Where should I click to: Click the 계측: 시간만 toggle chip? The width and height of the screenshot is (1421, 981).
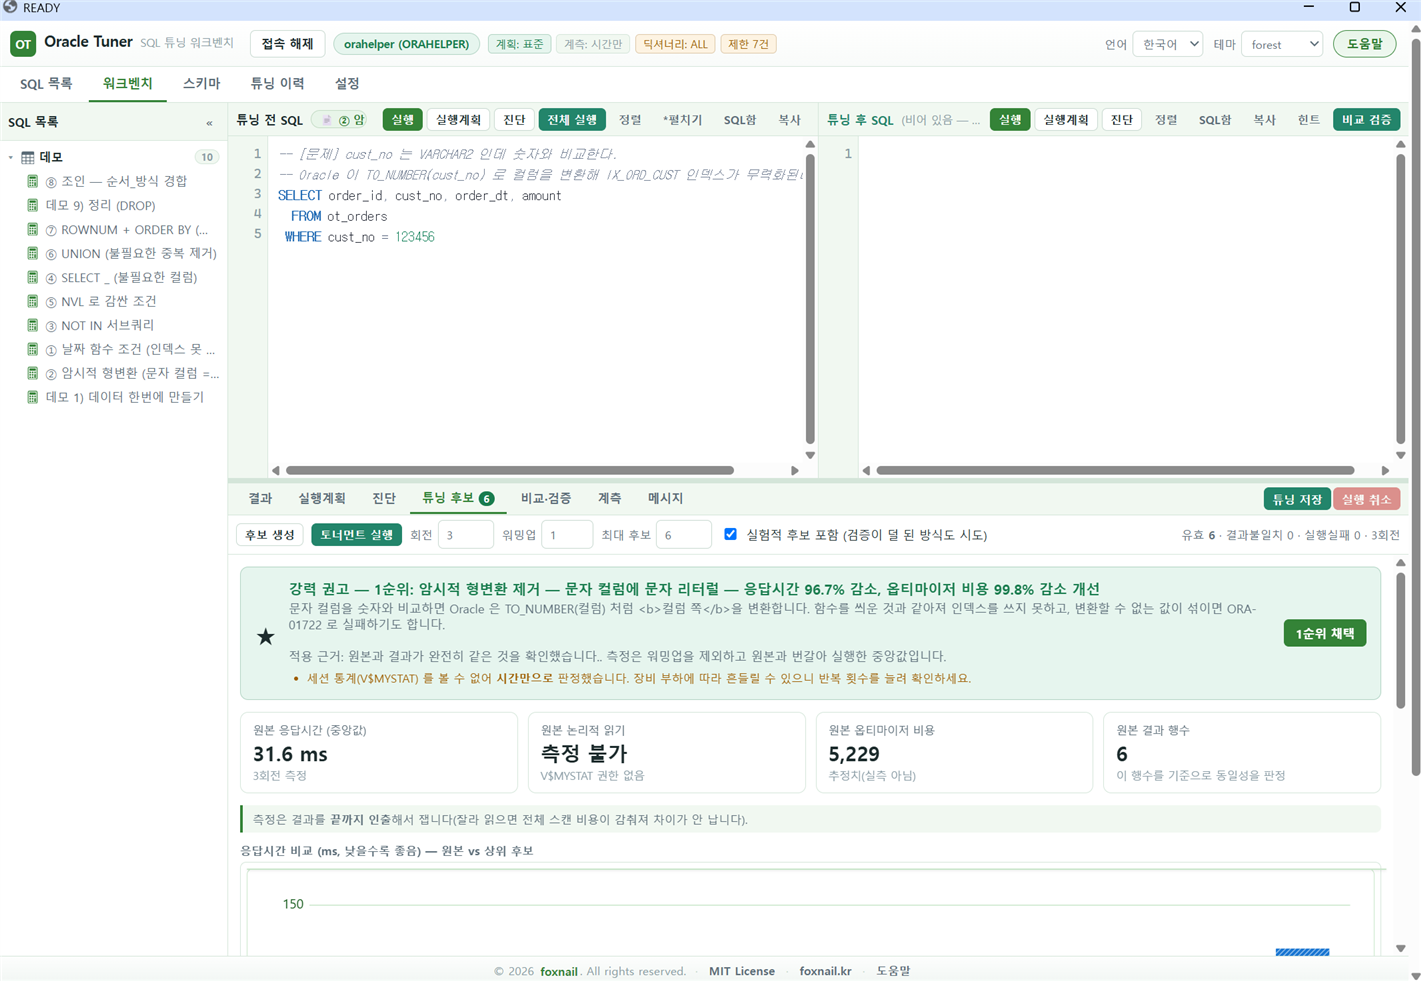pos(593,44)
